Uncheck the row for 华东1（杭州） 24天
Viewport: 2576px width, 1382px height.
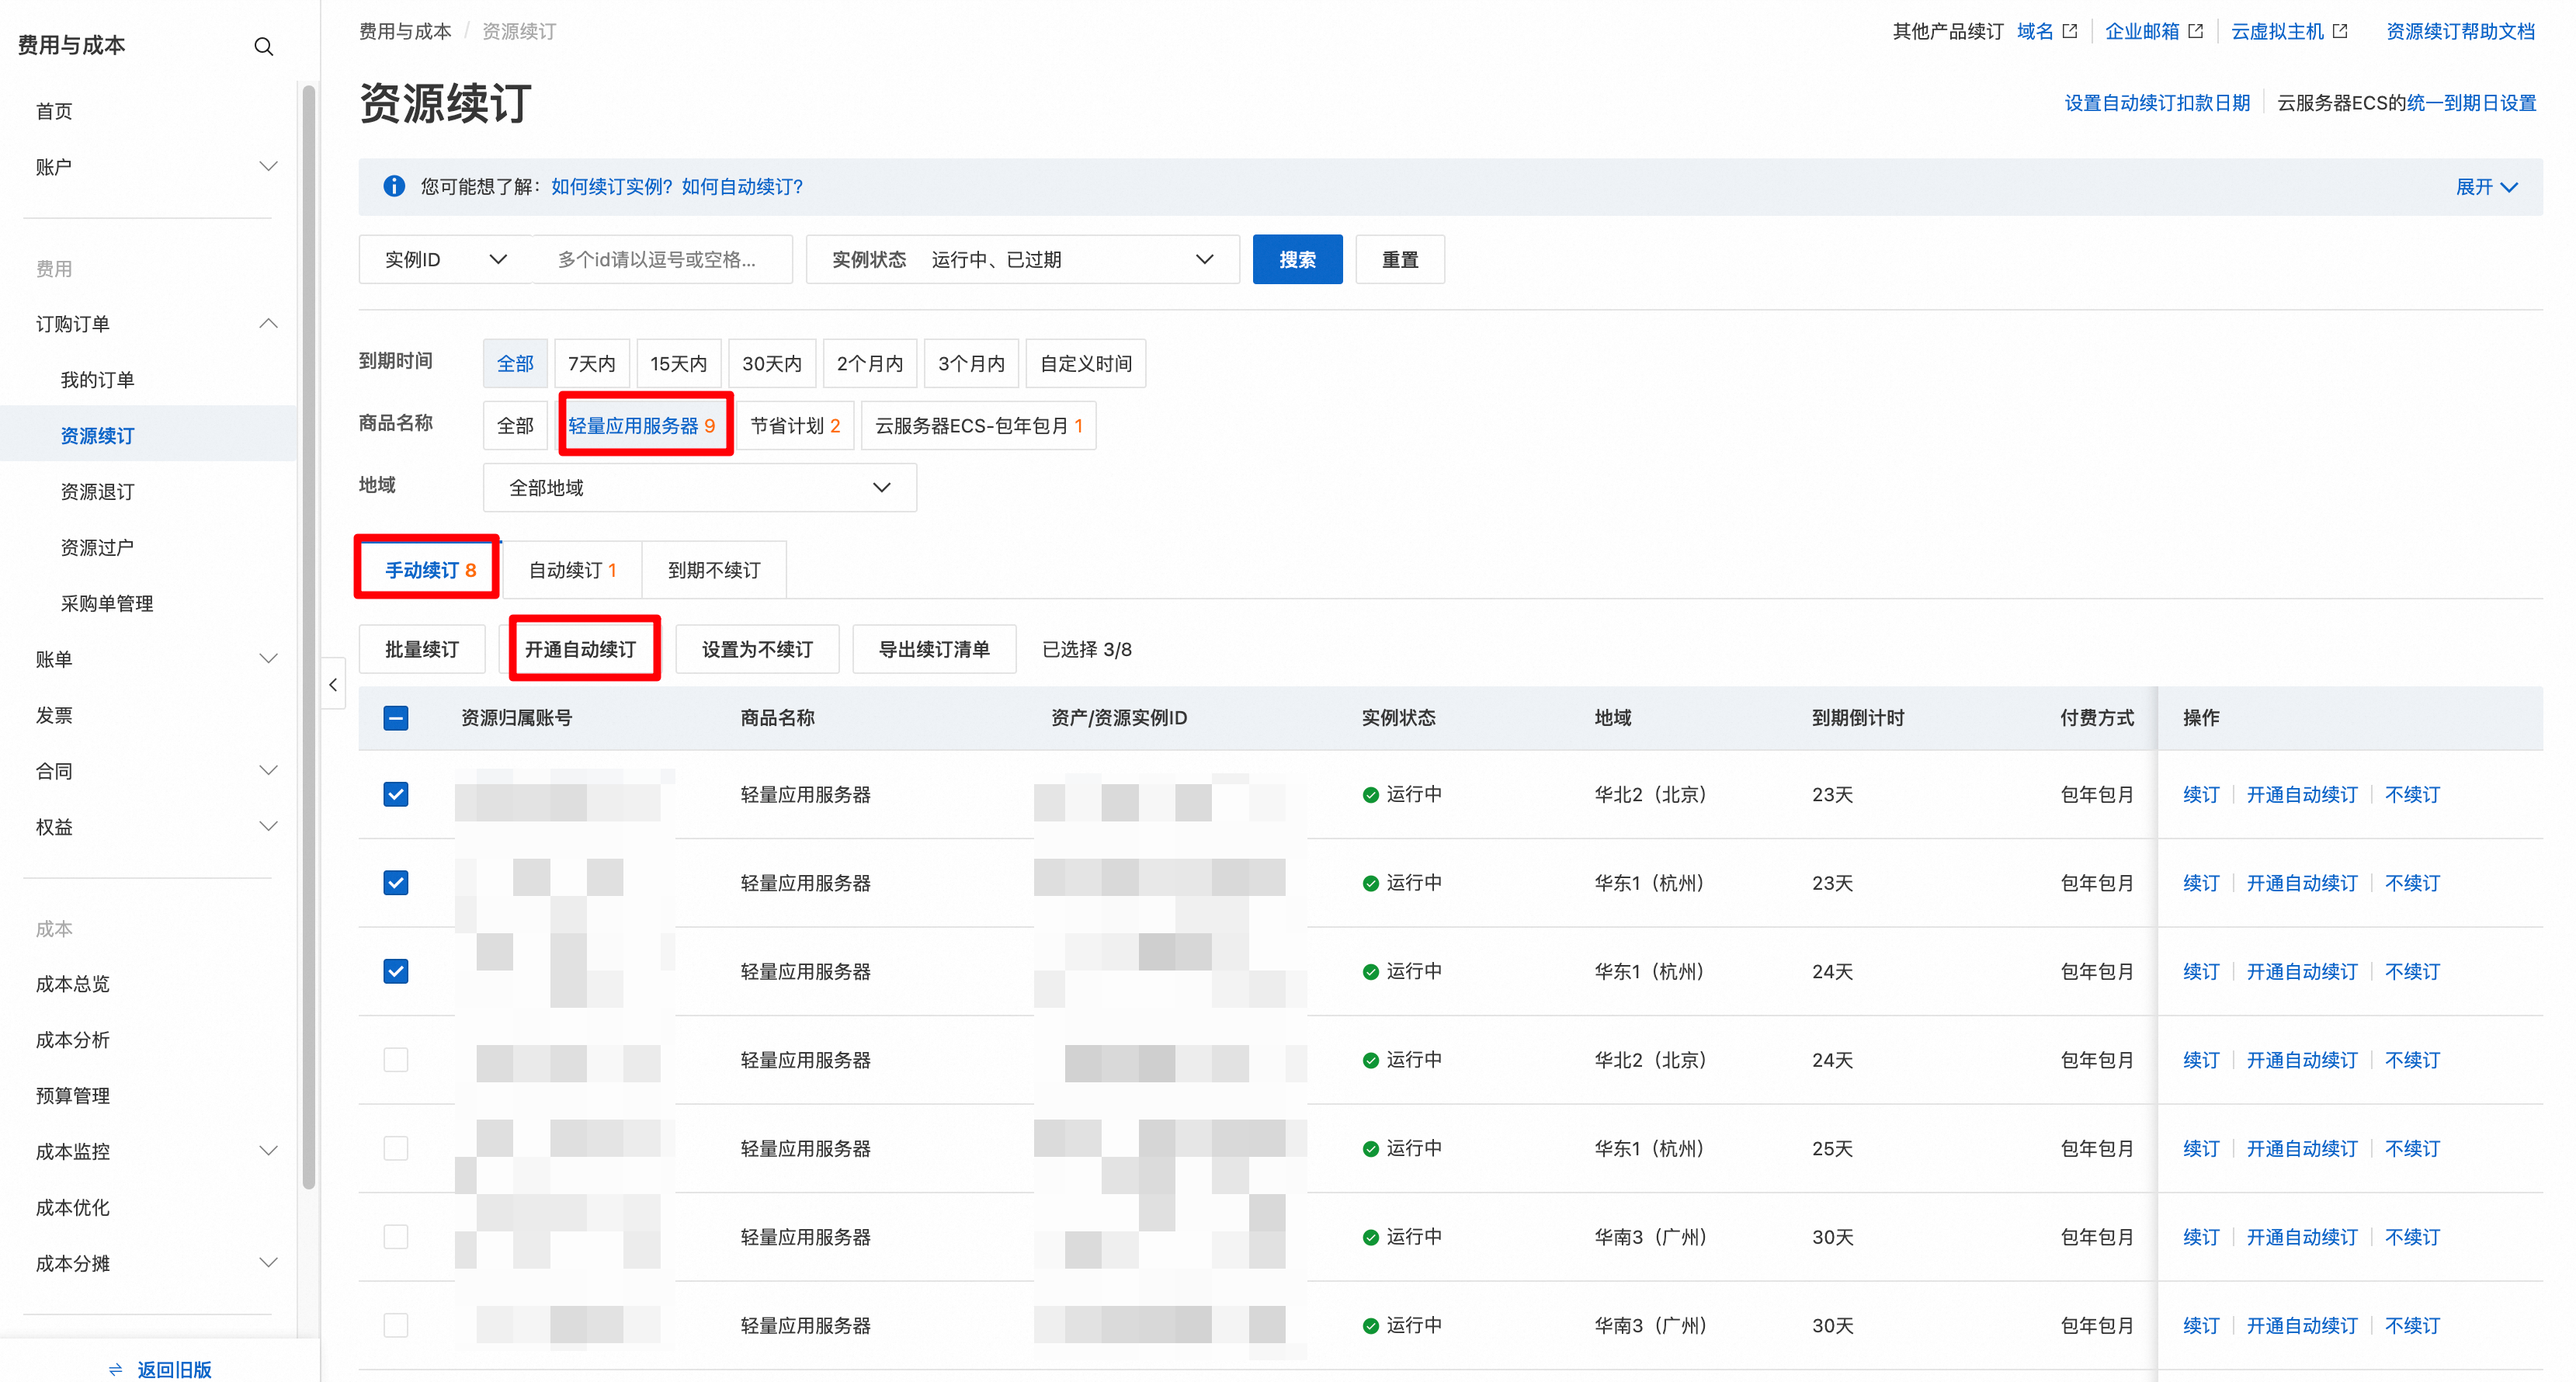(396, 971)
